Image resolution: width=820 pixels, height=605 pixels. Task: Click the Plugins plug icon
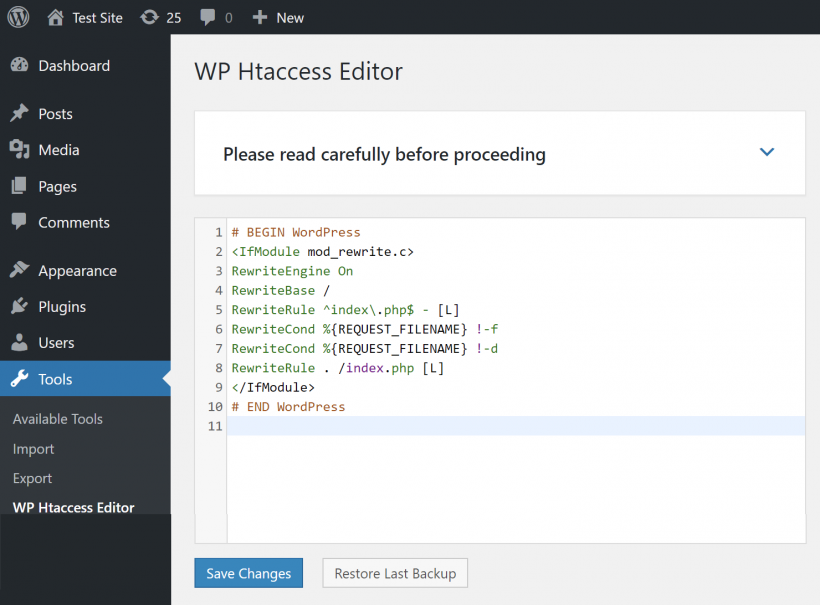coord(21,306)
